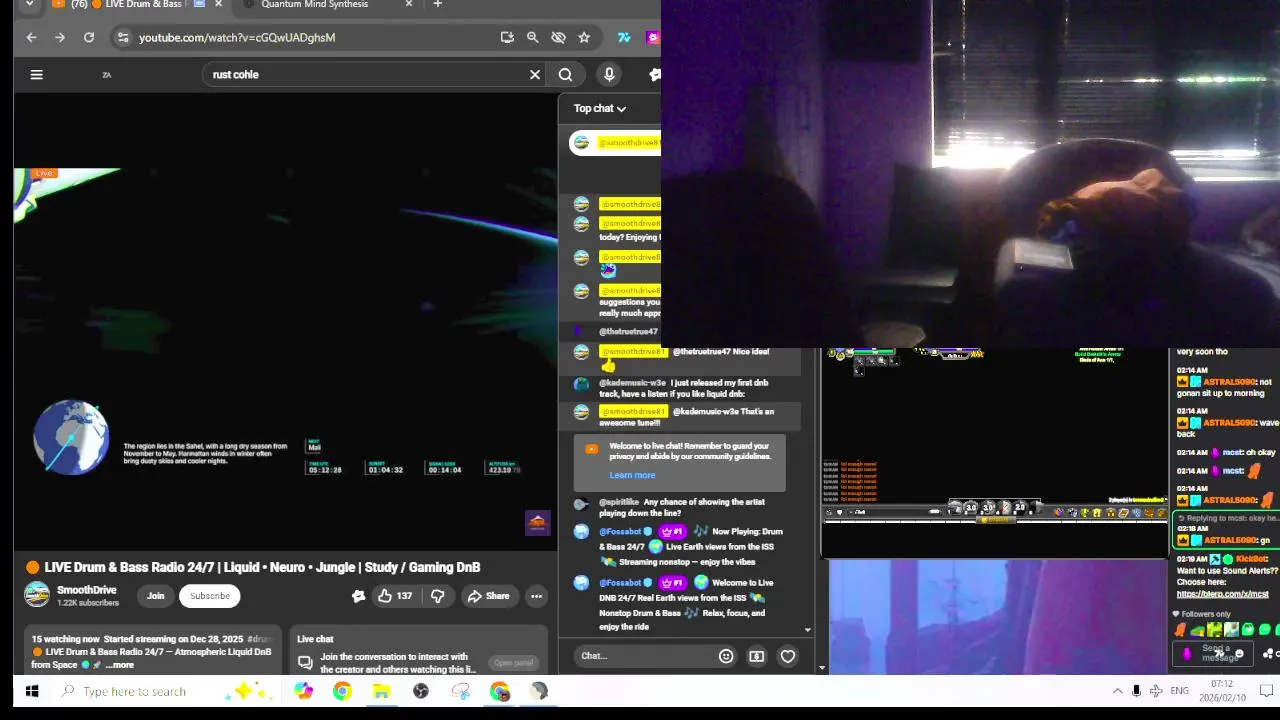Open the ENG language indicator

click(1180, 691)
